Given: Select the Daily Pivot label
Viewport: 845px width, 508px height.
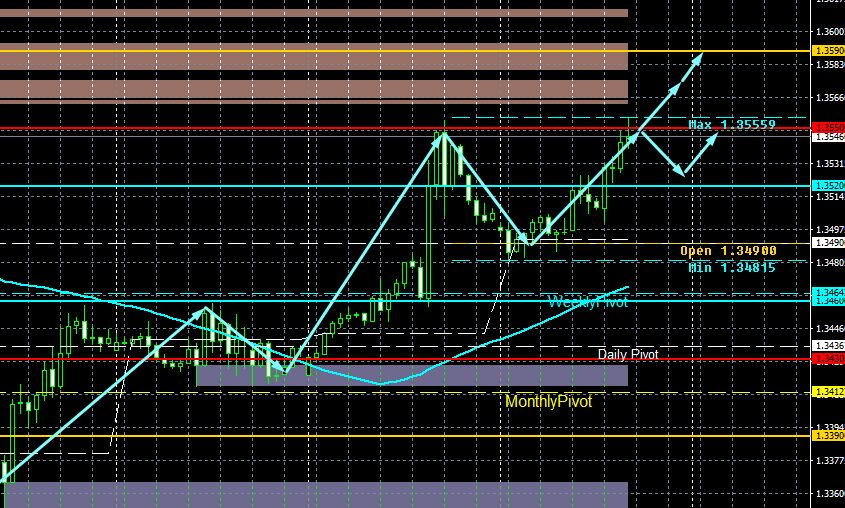Looking at the screenshot, I should 628,354.
